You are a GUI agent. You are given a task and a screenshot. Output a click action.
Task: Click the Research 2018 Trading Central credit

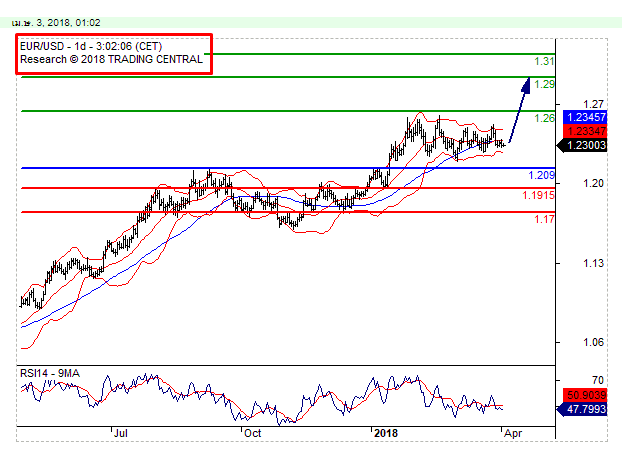(112, 60)
